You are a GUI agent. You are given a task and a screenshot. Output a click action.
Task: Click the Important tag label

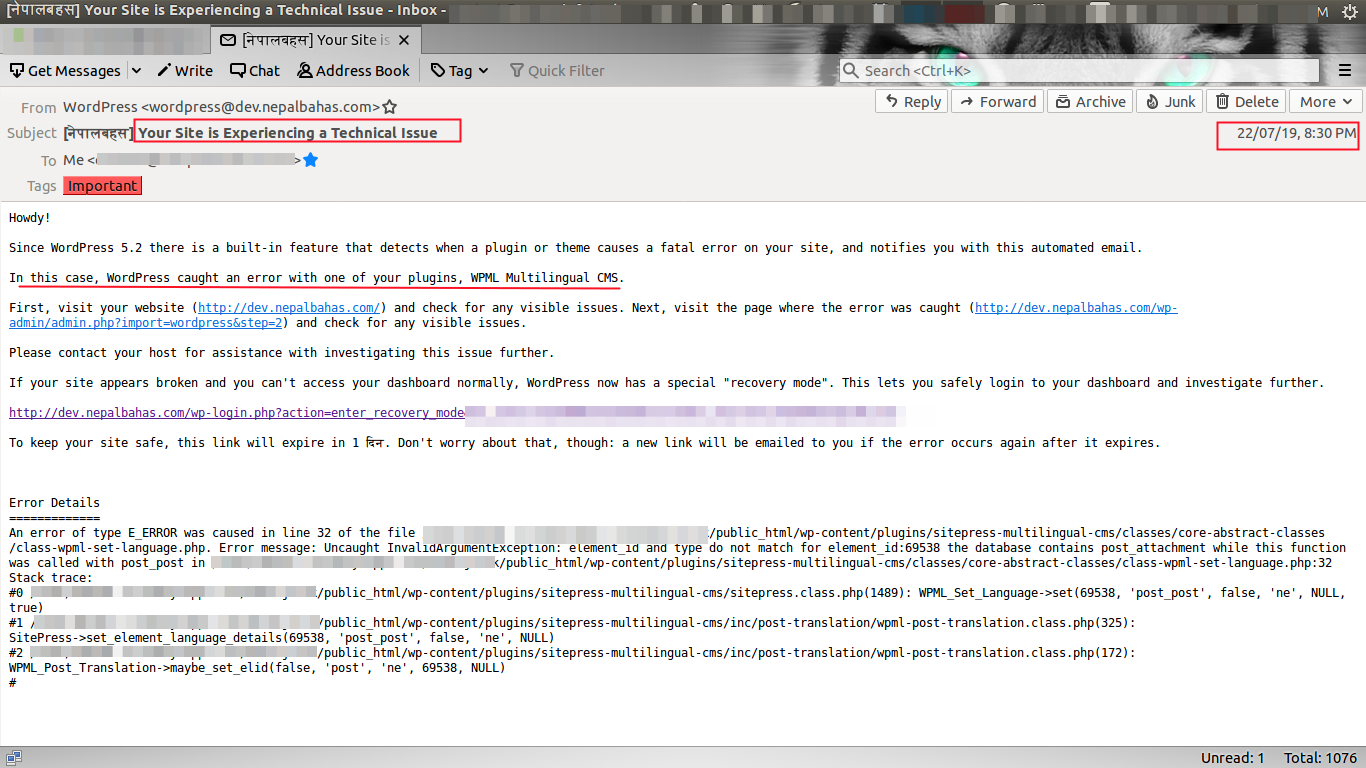[102, 186]
